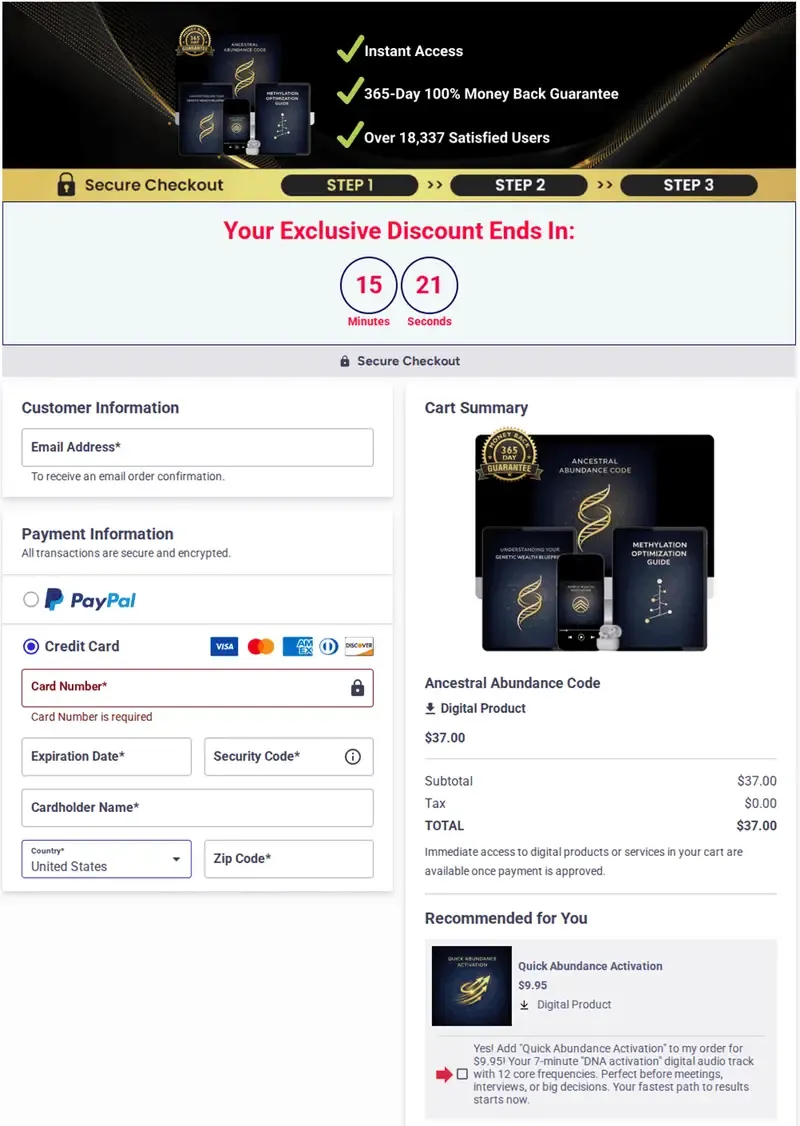Open the Security Code info icon

(353, 756)
